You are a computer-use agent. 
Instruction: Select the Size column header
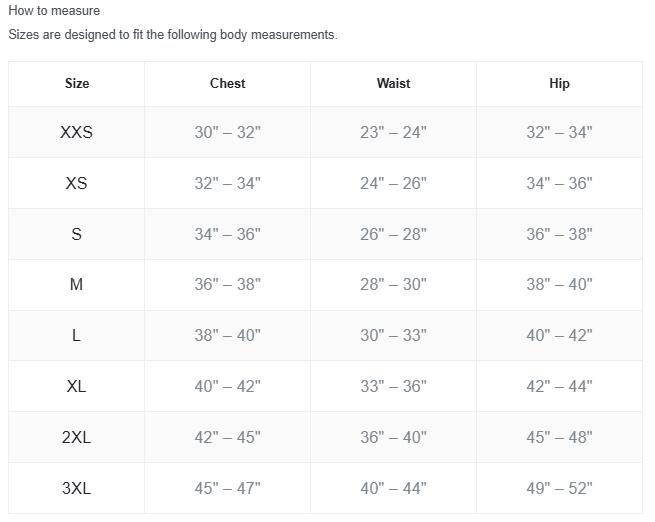[77, 84]
